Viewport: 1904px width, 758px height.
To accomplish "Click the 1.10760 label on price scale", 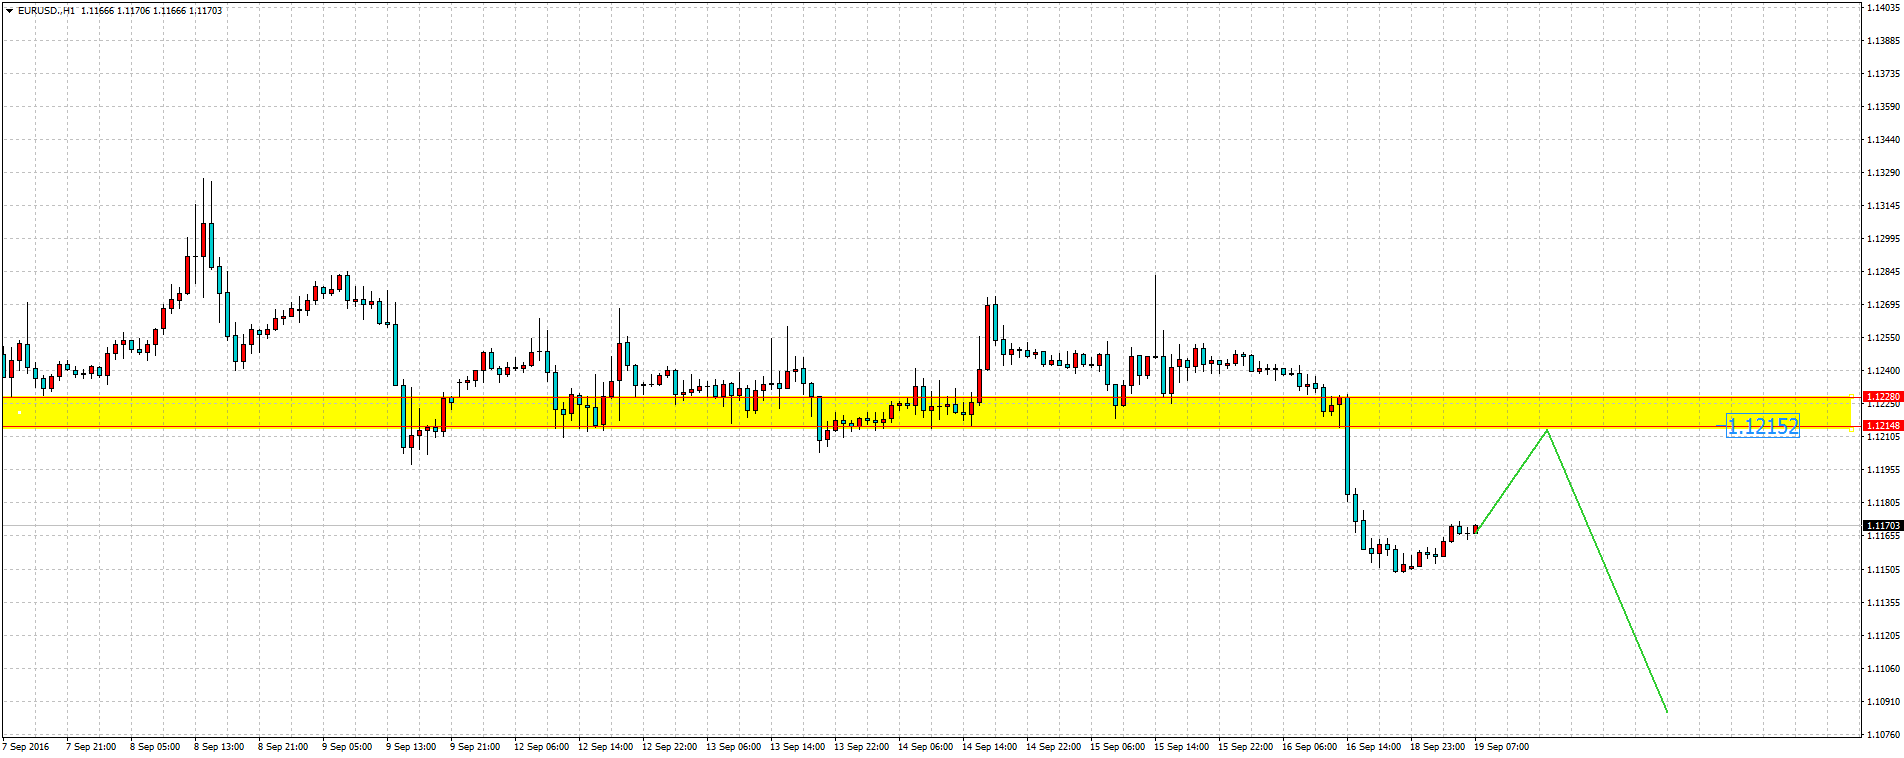I will click(1882, 735).
